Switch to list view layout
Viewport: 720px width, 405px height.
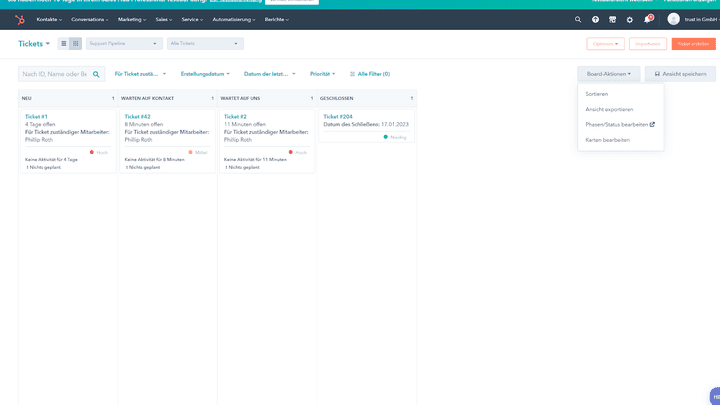click(x=64, y=44)
